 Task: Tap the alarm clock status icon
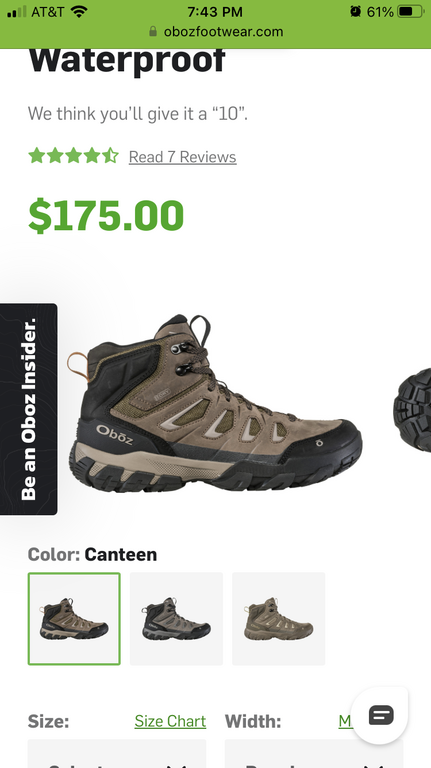tap(356, 11)
